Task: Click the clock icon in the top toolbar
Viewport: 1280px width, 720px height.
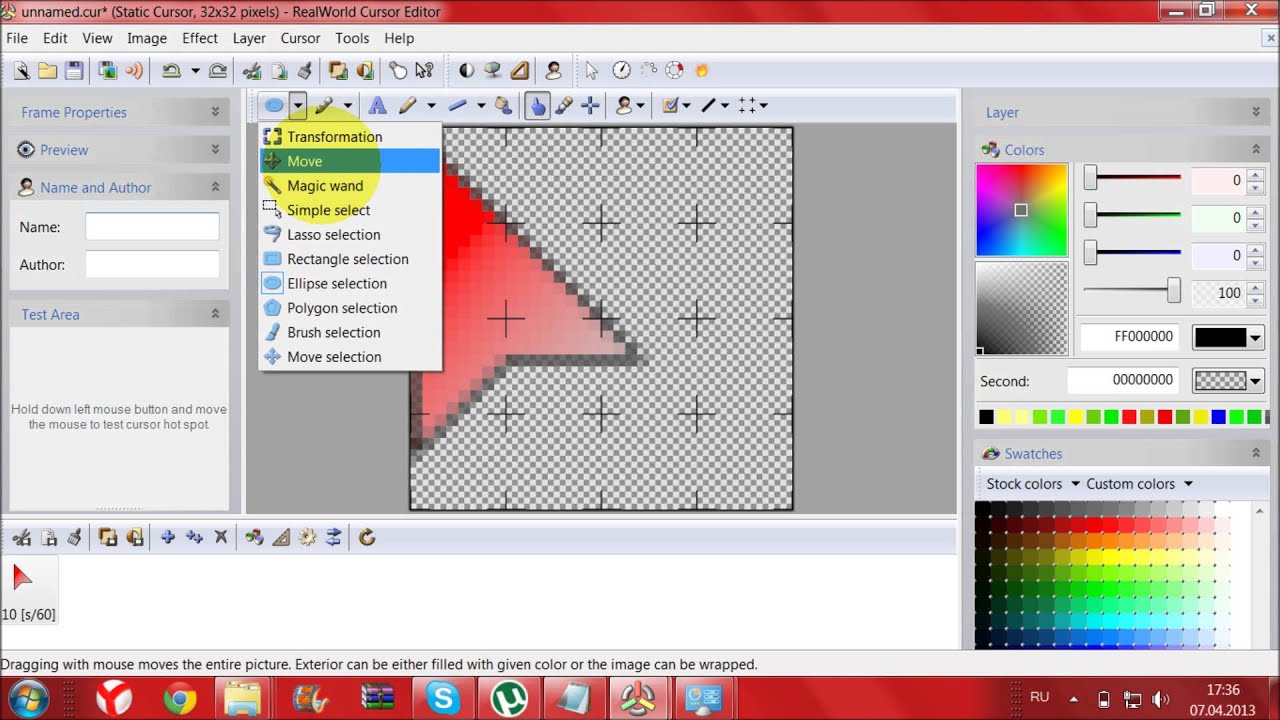Action: point(621,71)
